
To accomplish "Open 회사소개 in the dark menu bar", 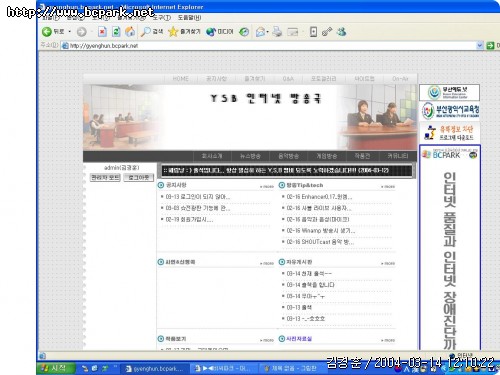I will tap(212, 156).
